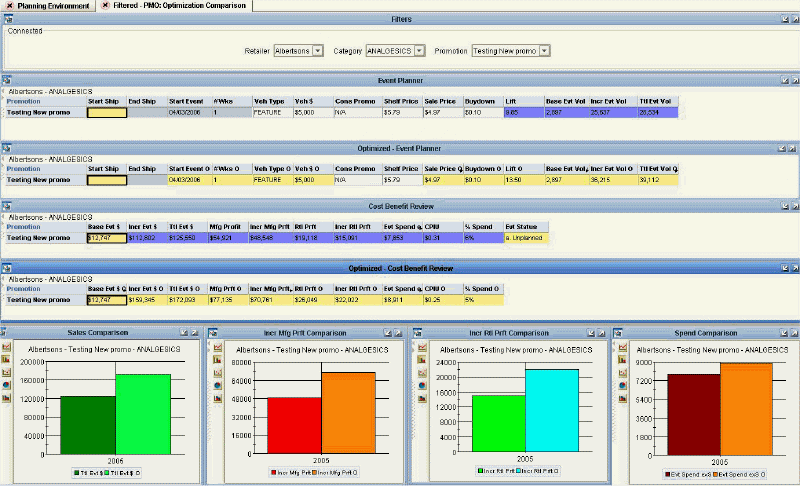Maximize the Filters panel
Image resolution: width=800 pixels, height=486 pixels.
point(795,19)
